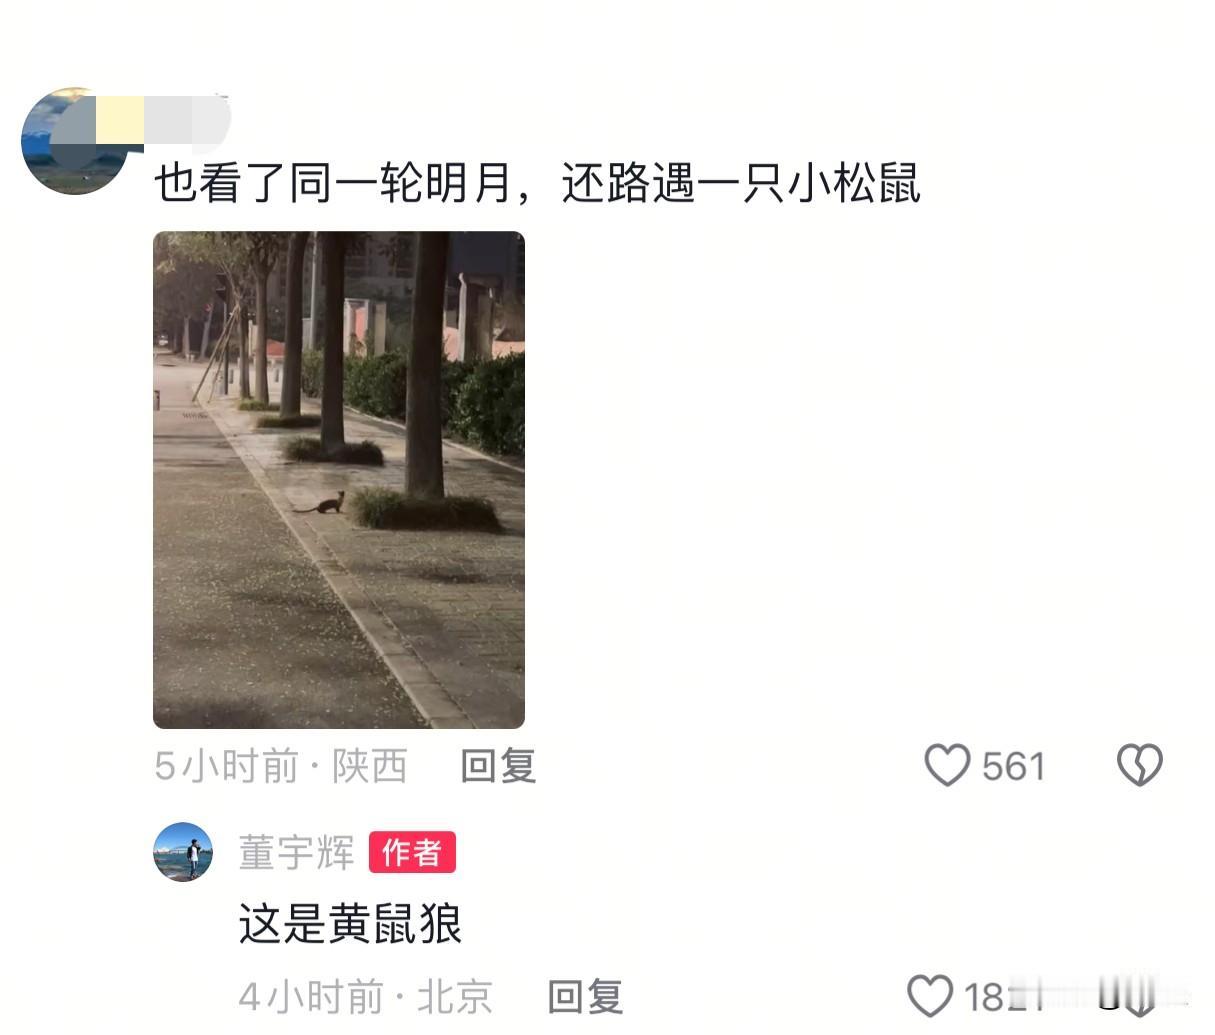Dislike the squirrel comment with broken heart
1215x1035 pixels.
[x=1139, y=766]
